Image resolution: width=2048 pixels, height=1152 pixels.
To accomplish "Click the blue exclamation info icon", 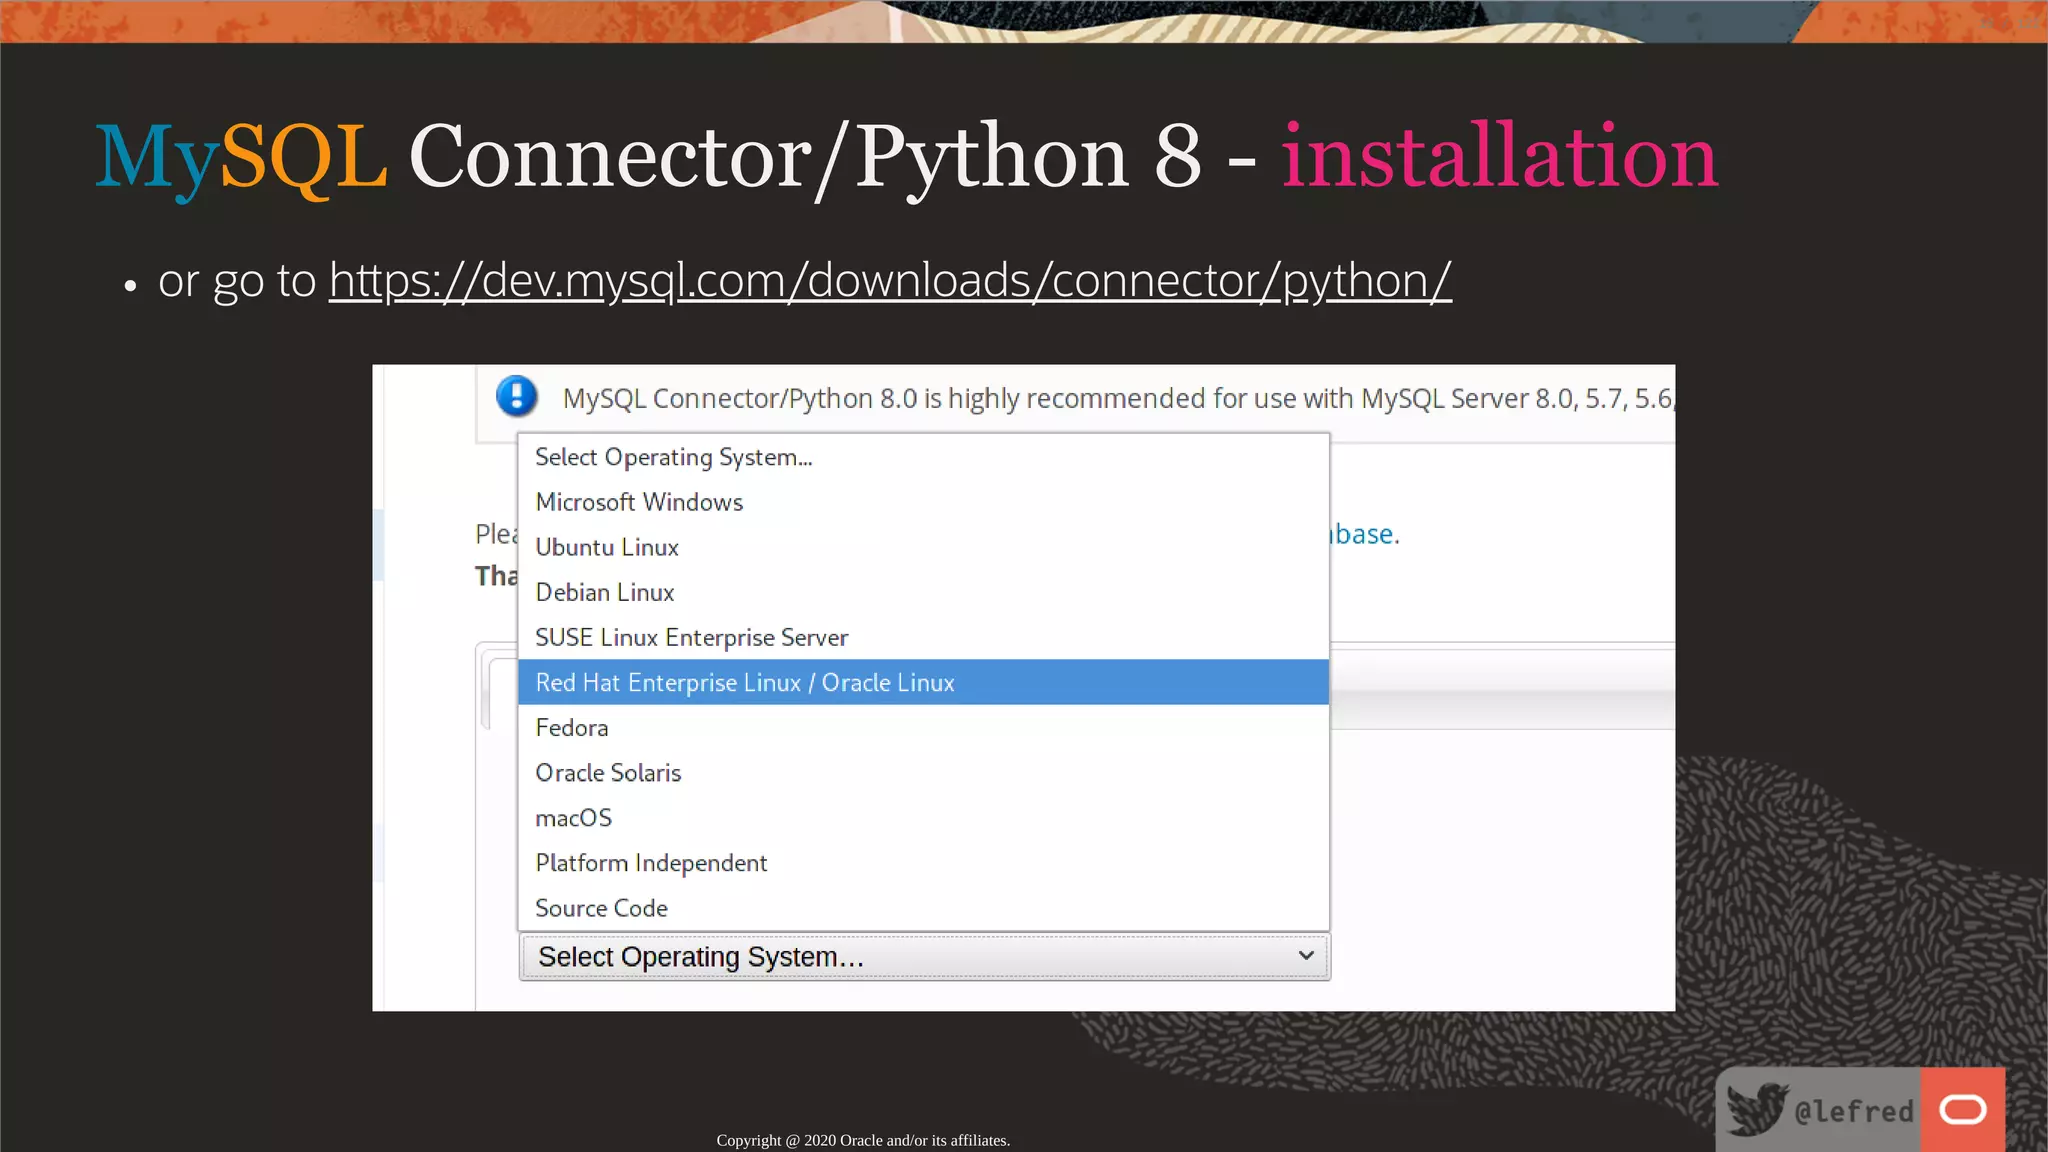I will [516, 397].
